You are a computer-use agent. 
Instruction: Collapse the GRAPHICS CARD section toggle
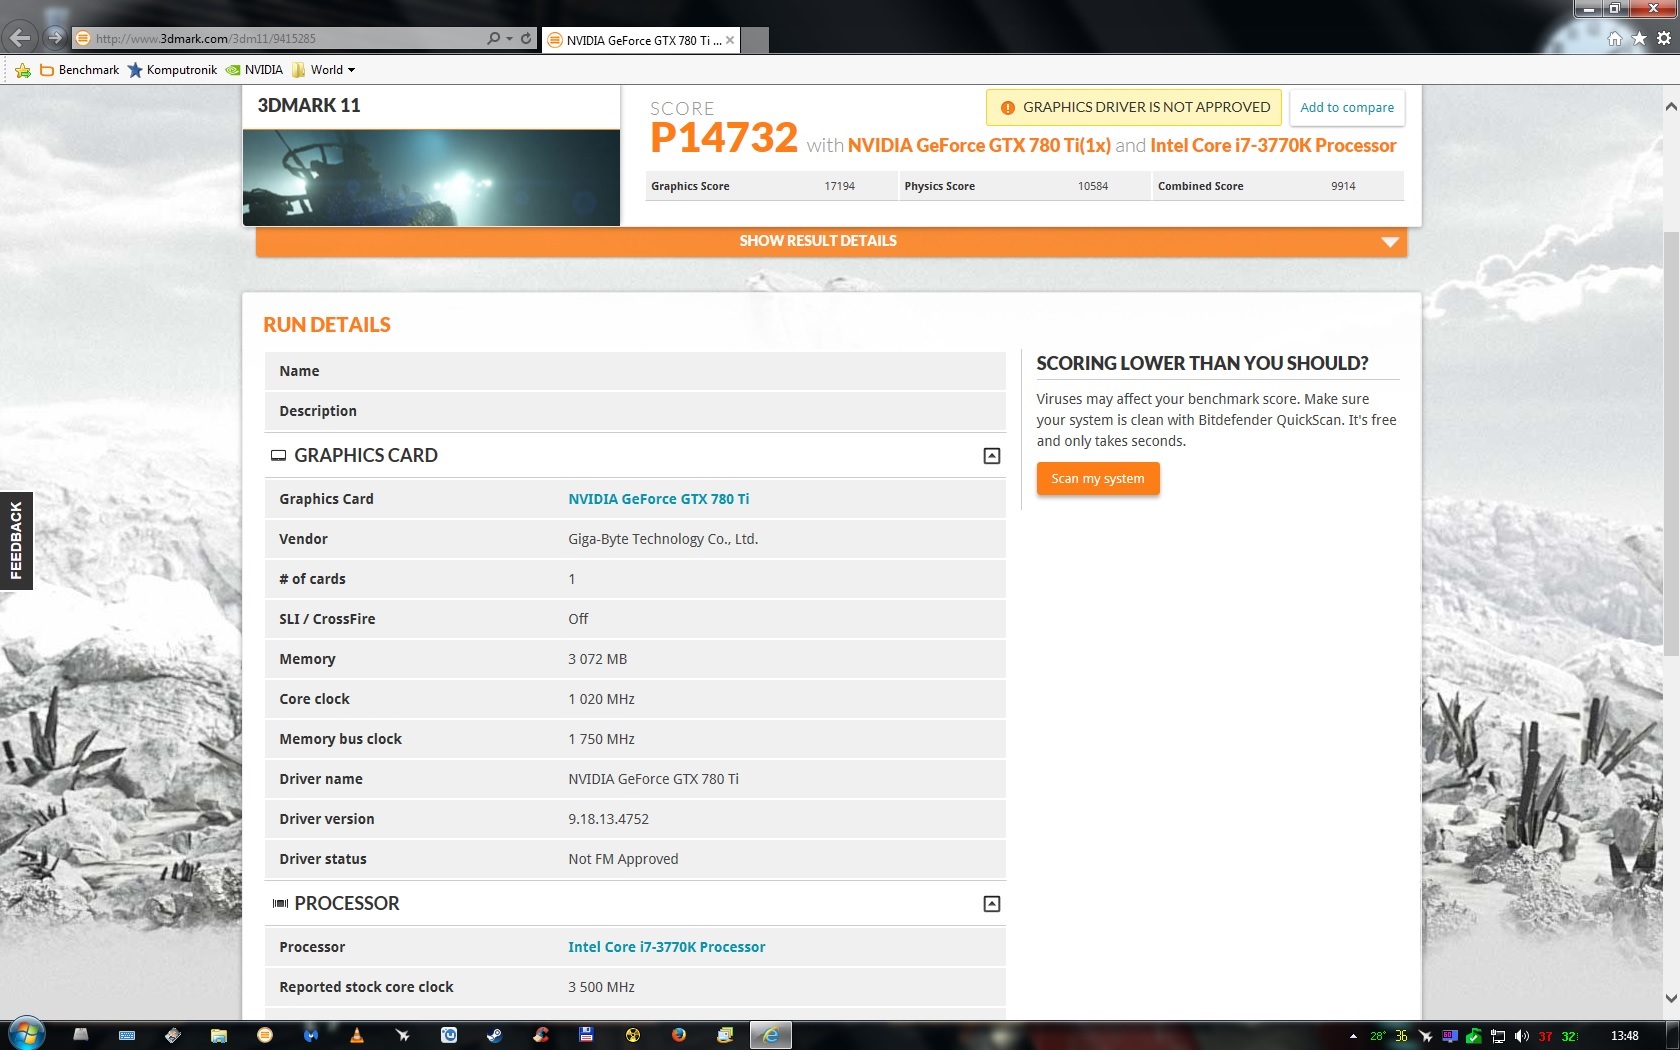(992, 456)
